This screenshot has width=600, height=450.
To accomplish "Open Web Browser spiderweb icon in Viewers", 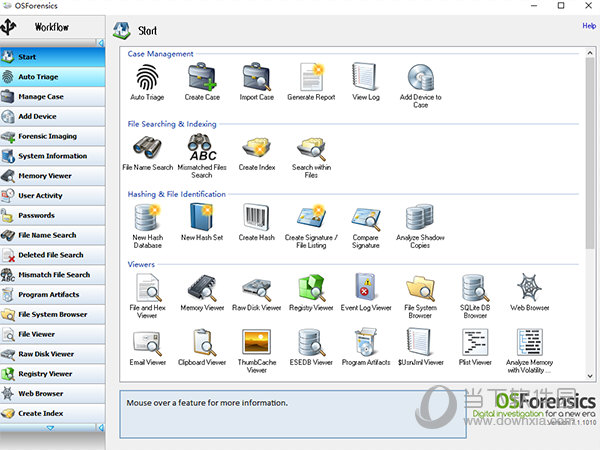I will tap(530, 287).
